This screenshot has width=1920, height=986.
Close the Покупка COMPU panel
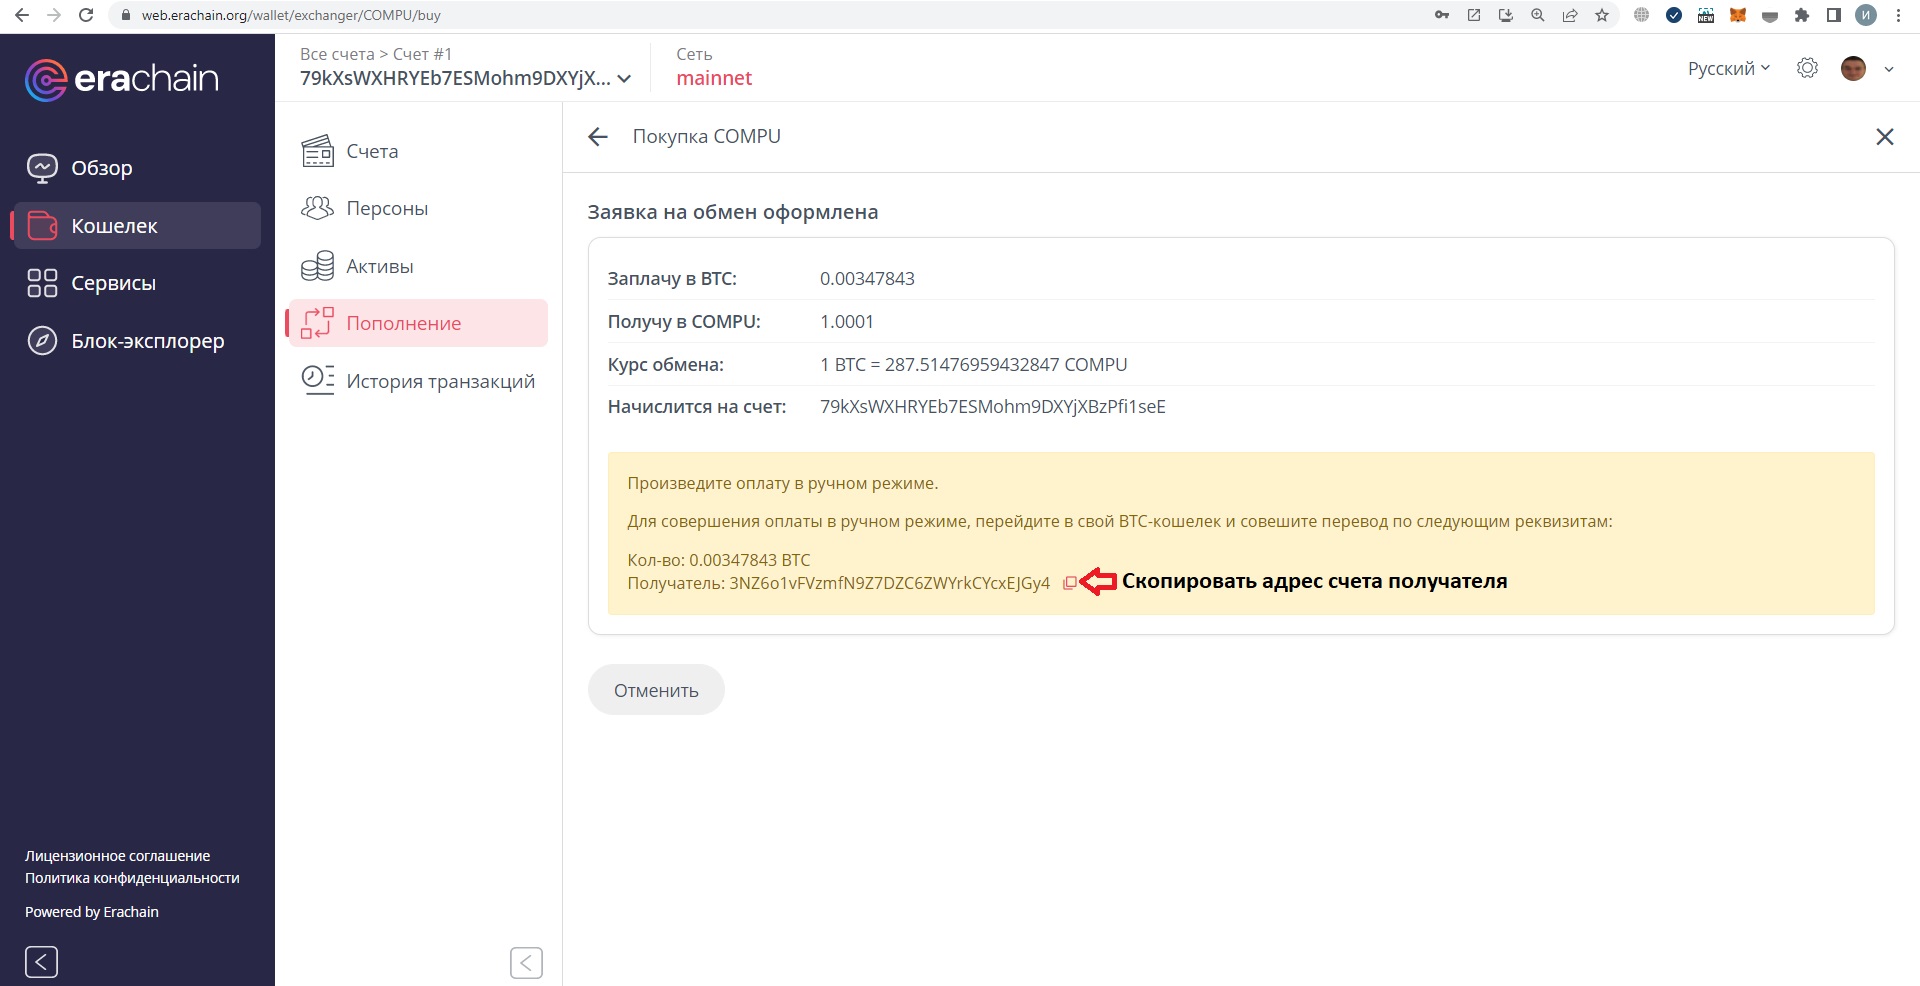click(x=1884, y=137)
